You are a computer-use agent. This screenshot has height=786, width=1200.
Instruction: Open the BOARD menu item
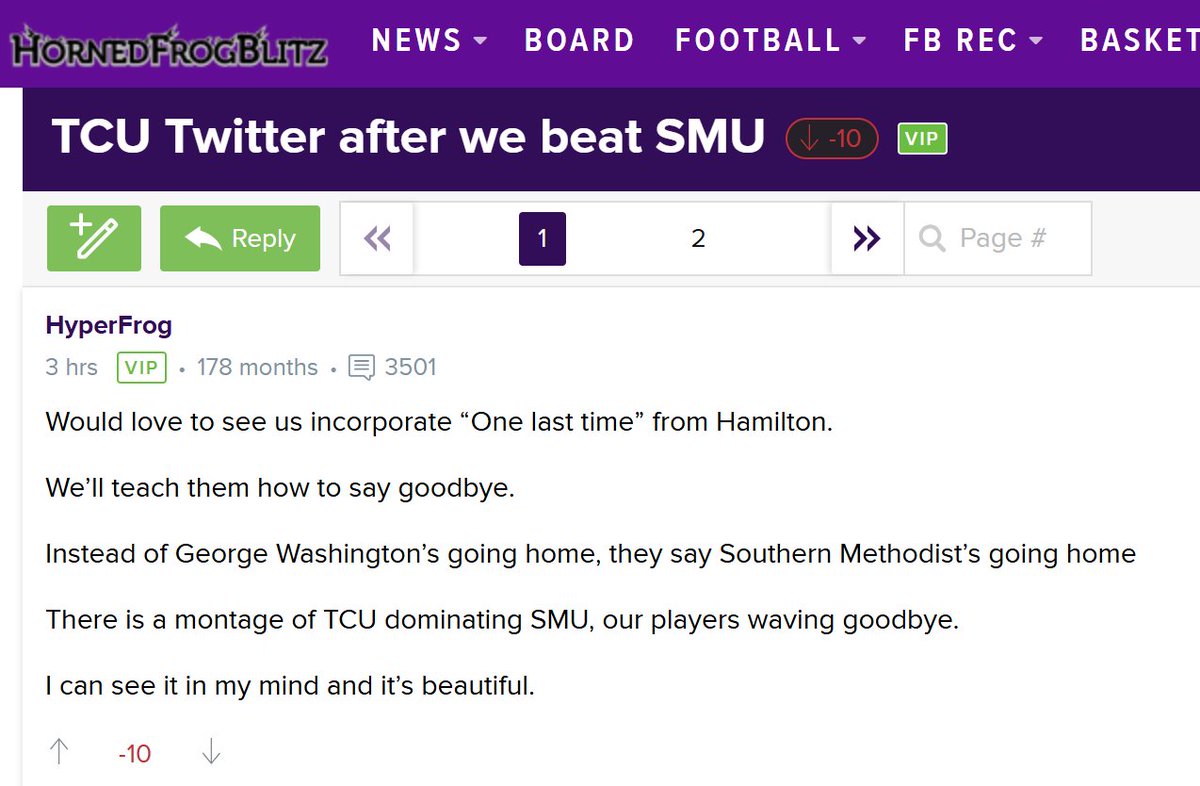(579, 40)
